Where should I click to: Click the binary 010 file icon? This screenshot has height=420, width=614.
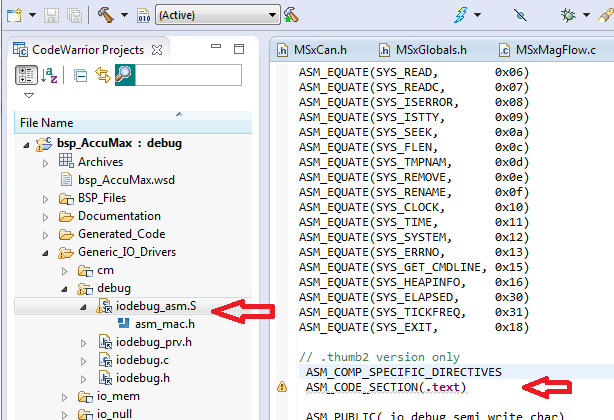[144, 15]
